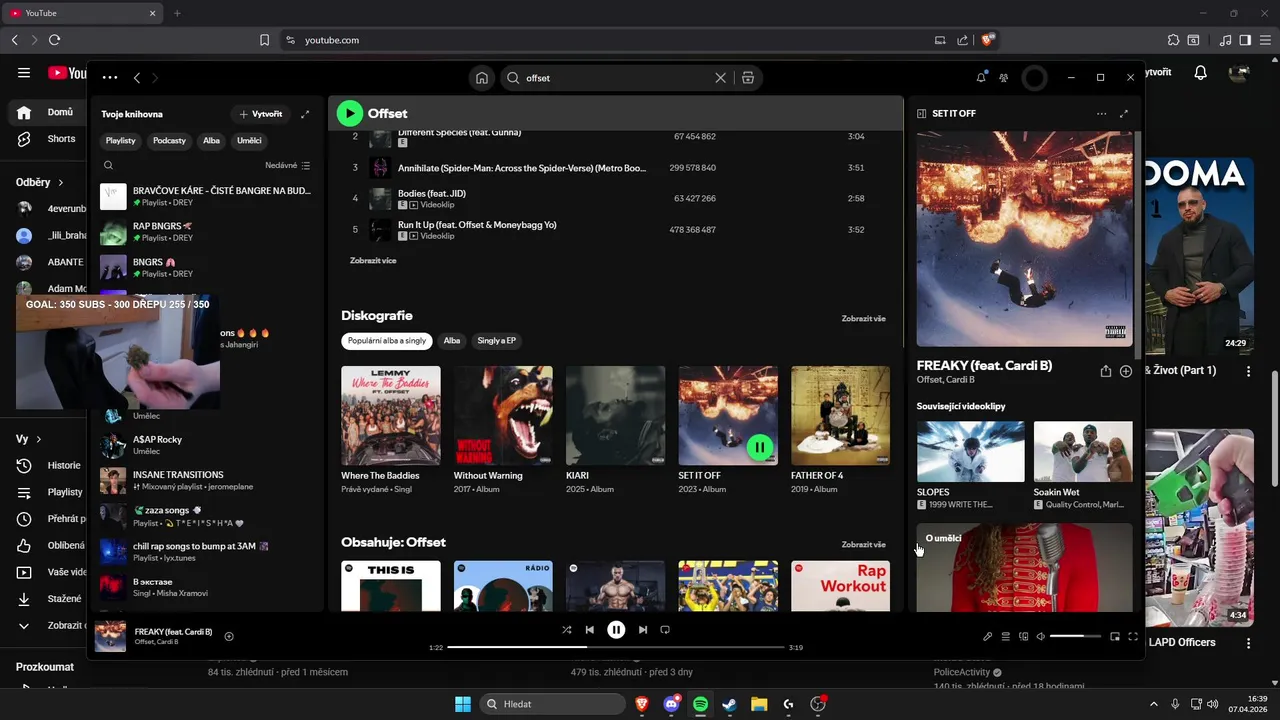Expand the Now Playing panel
Viewport: 1280px width, 720px height.
click(x=1124, y=114)
